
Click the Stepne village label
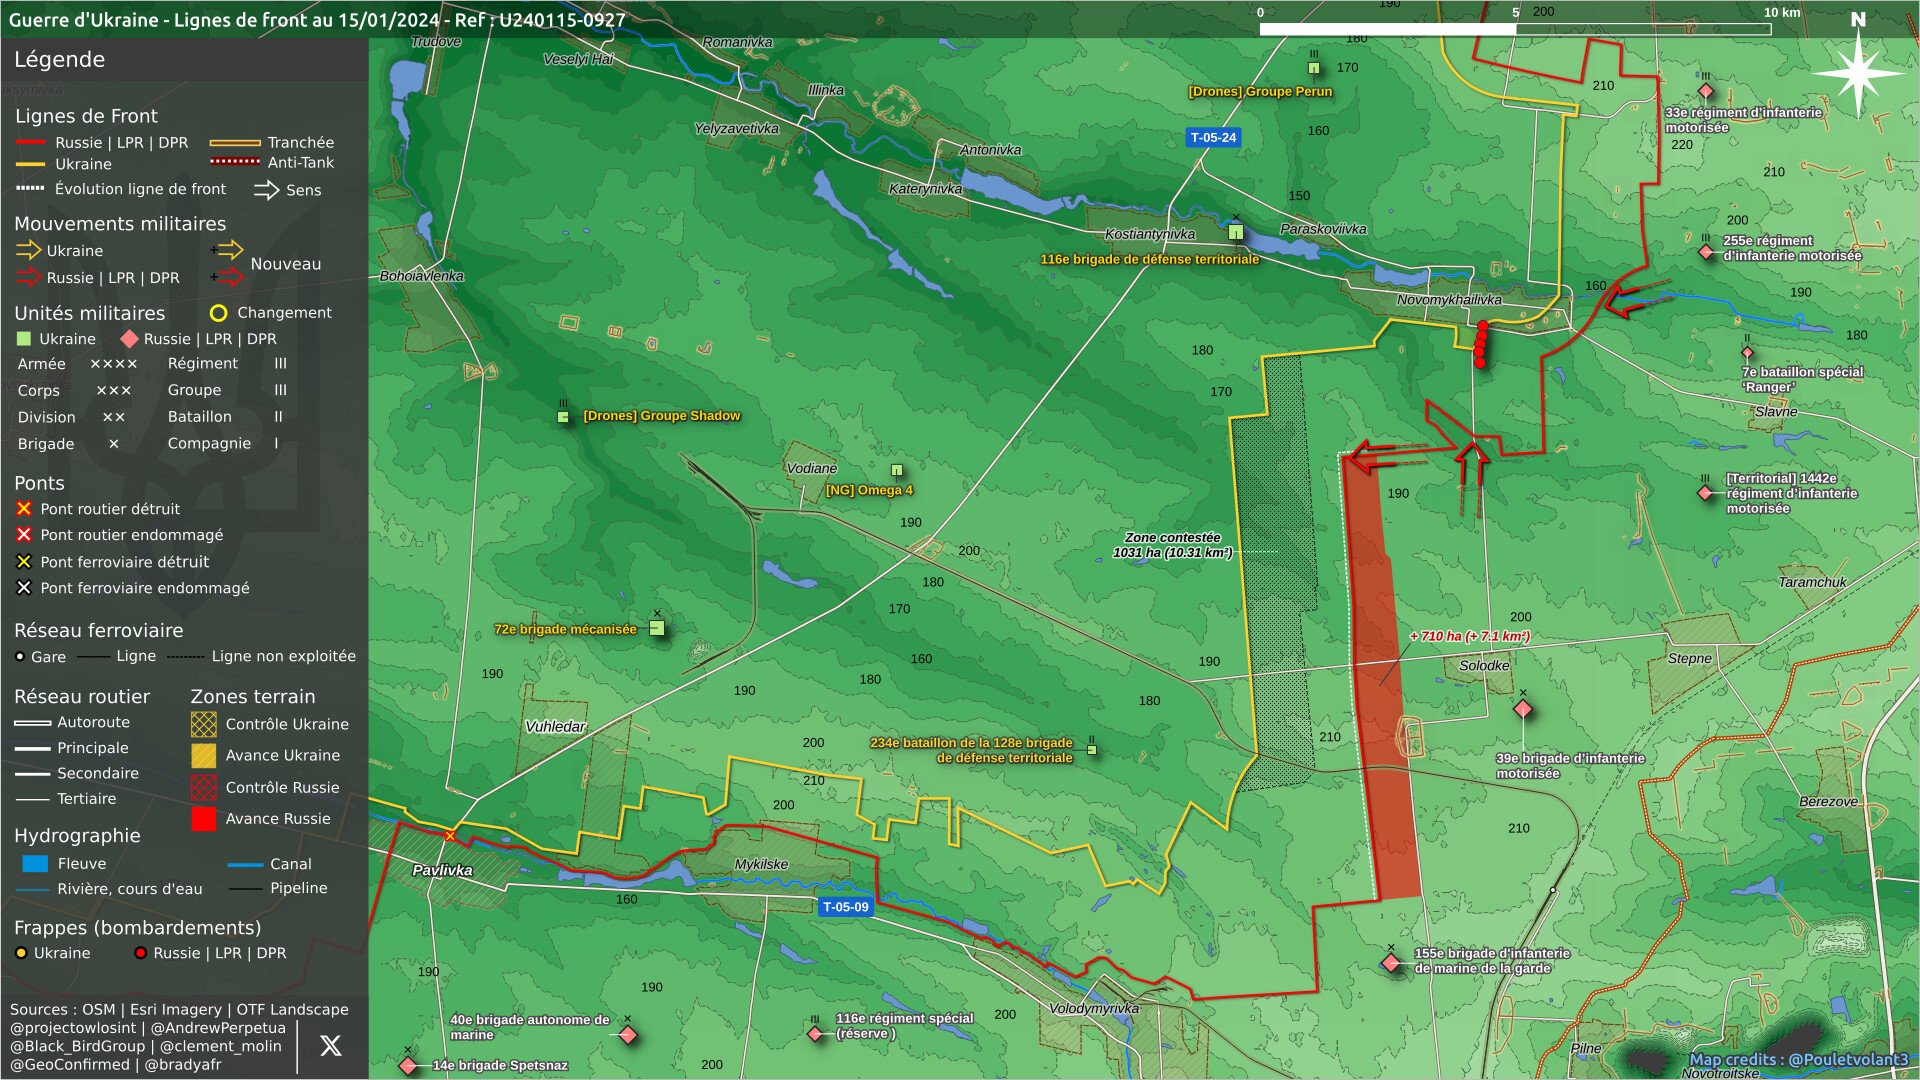click(1689, 658)
